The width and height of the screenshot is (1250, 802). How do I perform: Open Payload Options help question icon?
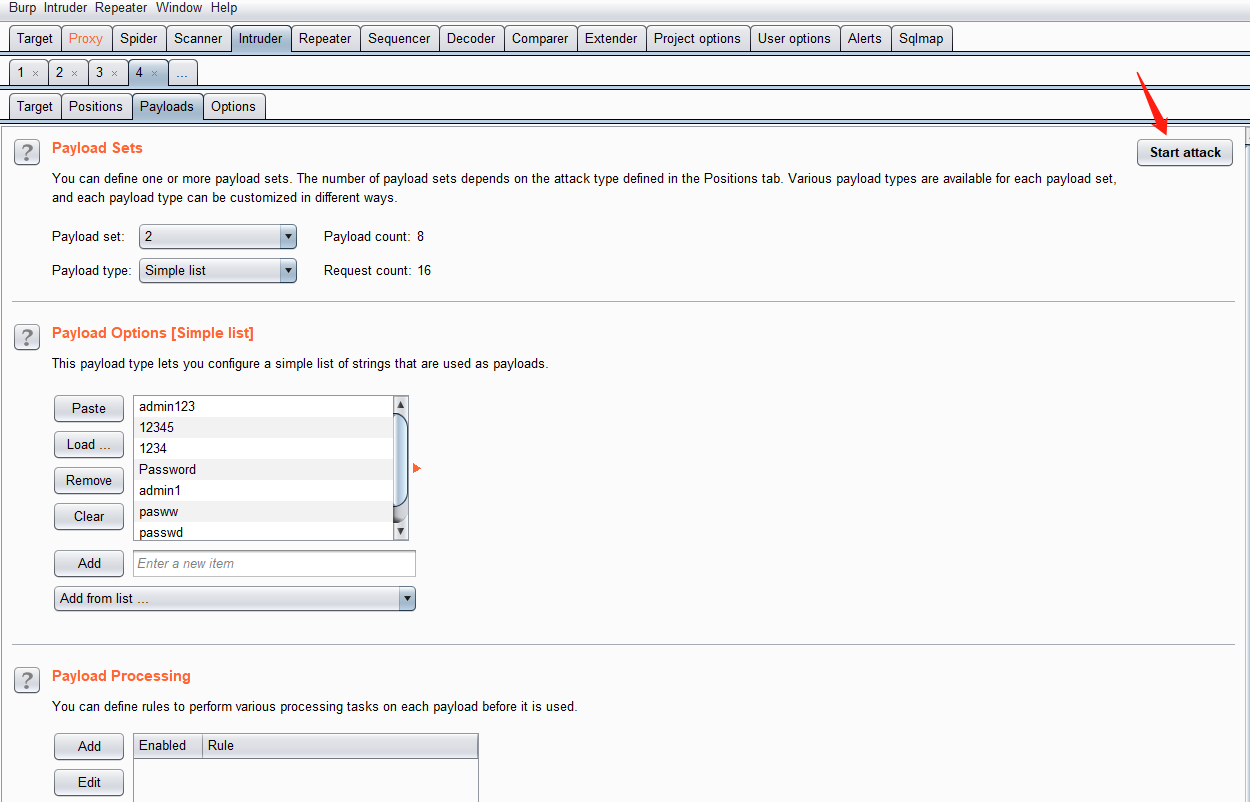coord(27,337)
